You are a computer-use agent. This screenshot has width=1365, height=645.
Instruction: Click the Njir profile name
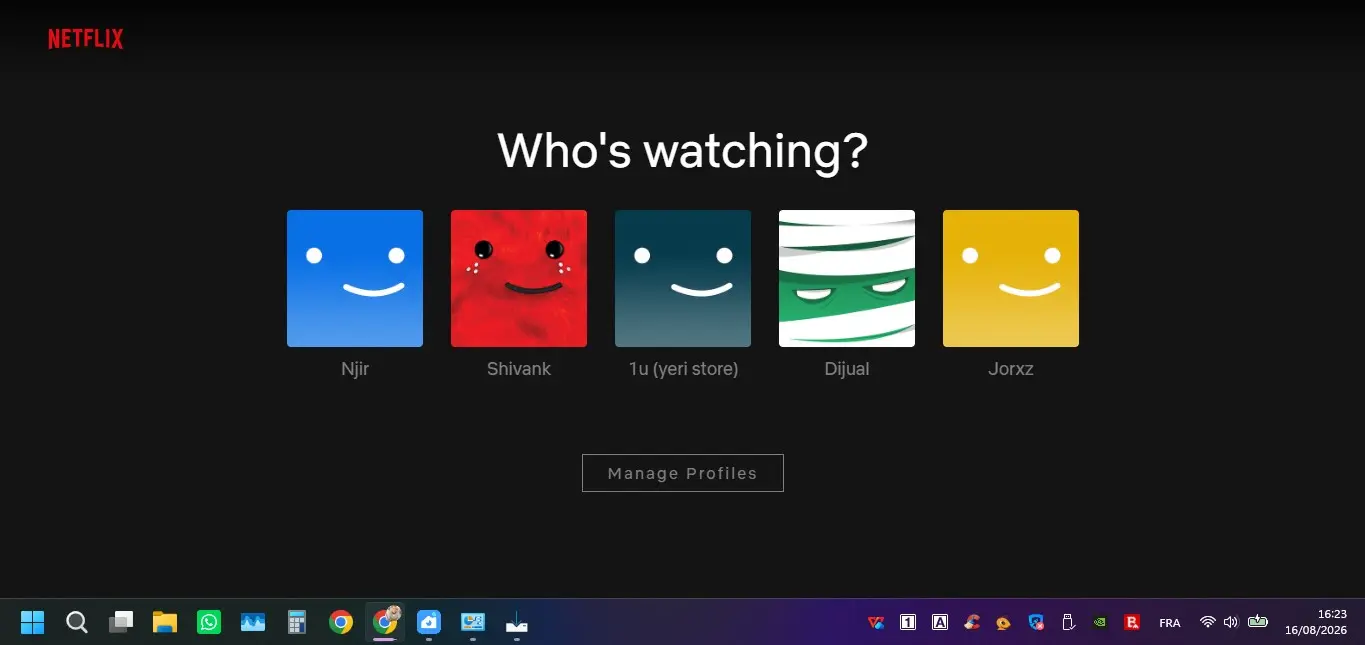click(x=355, y=369)
